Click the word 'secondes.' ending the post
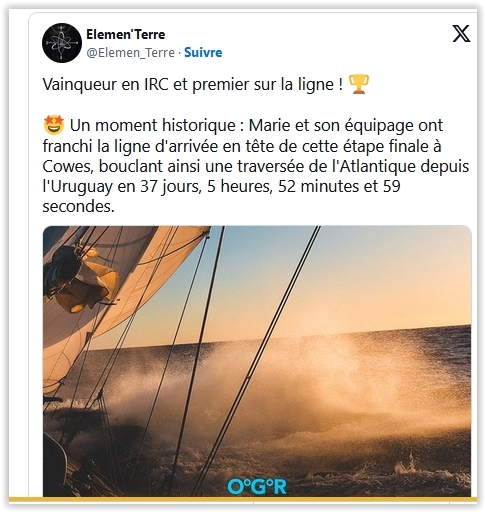Screen dimensions: 485x512 (x=78, y=207)
